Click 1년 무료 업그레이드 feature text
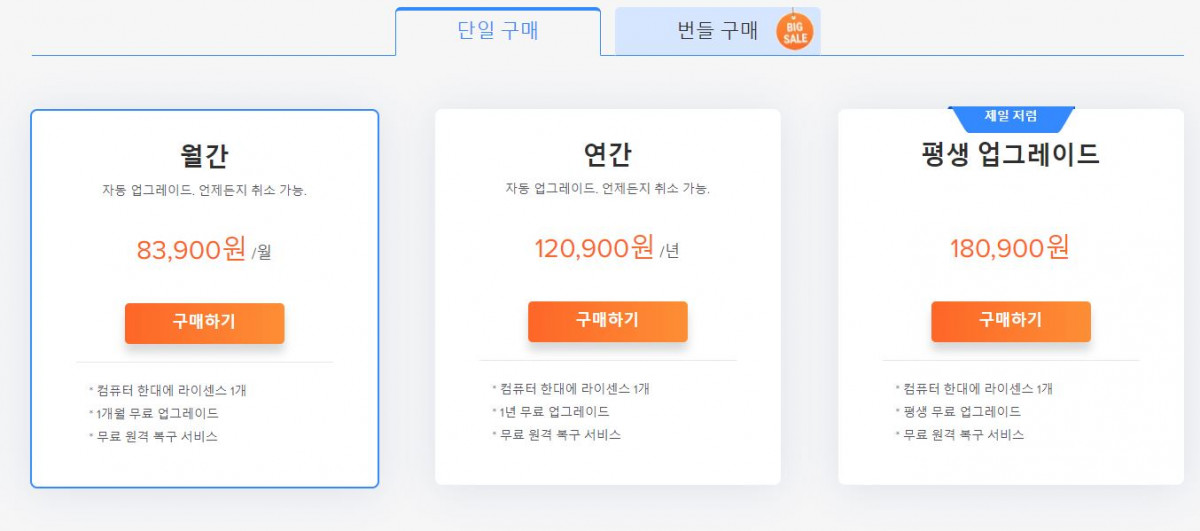Viewport: 1200px width, 531px height. click(554, 412)
